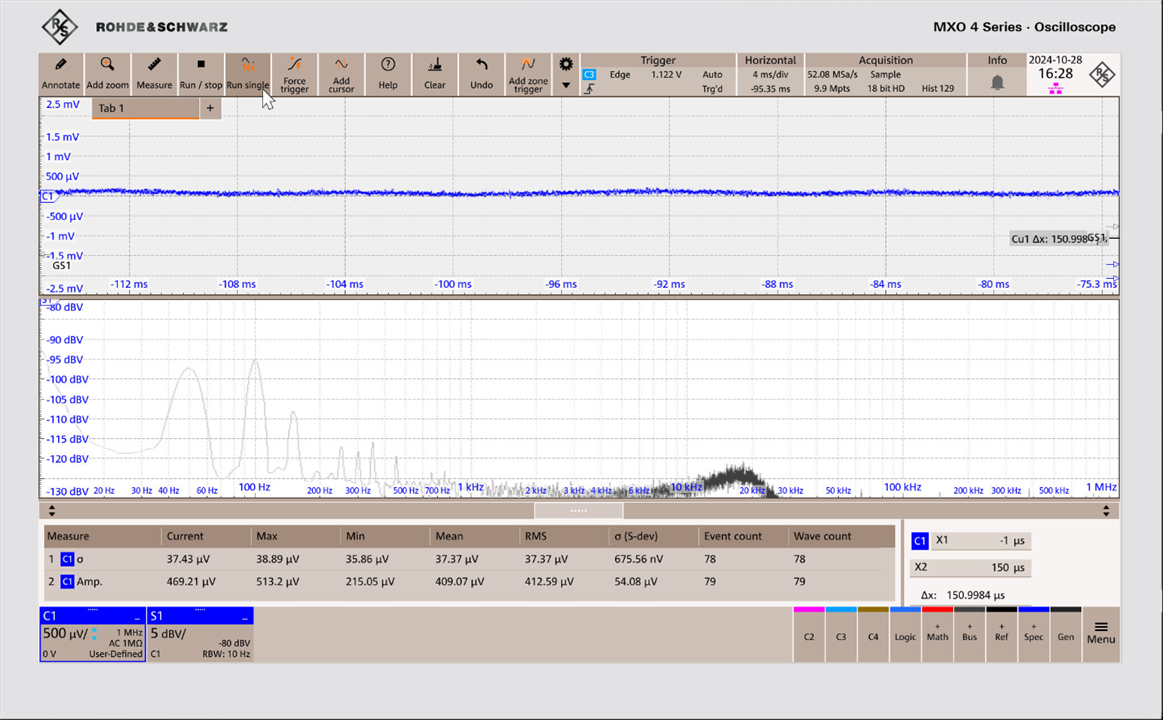Click the 4 ms/div horizontal scale

click(770, 75)
